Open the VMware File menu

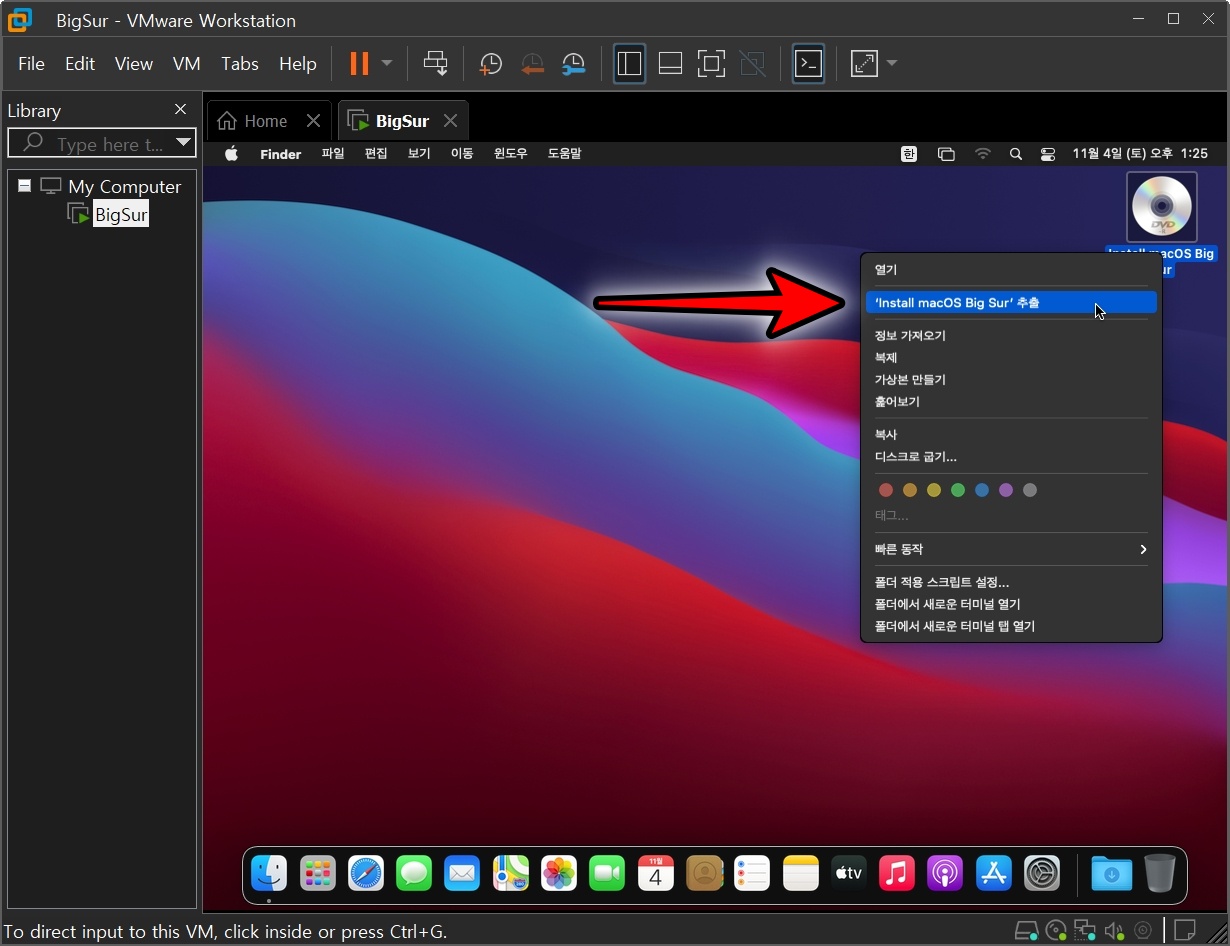31,64
